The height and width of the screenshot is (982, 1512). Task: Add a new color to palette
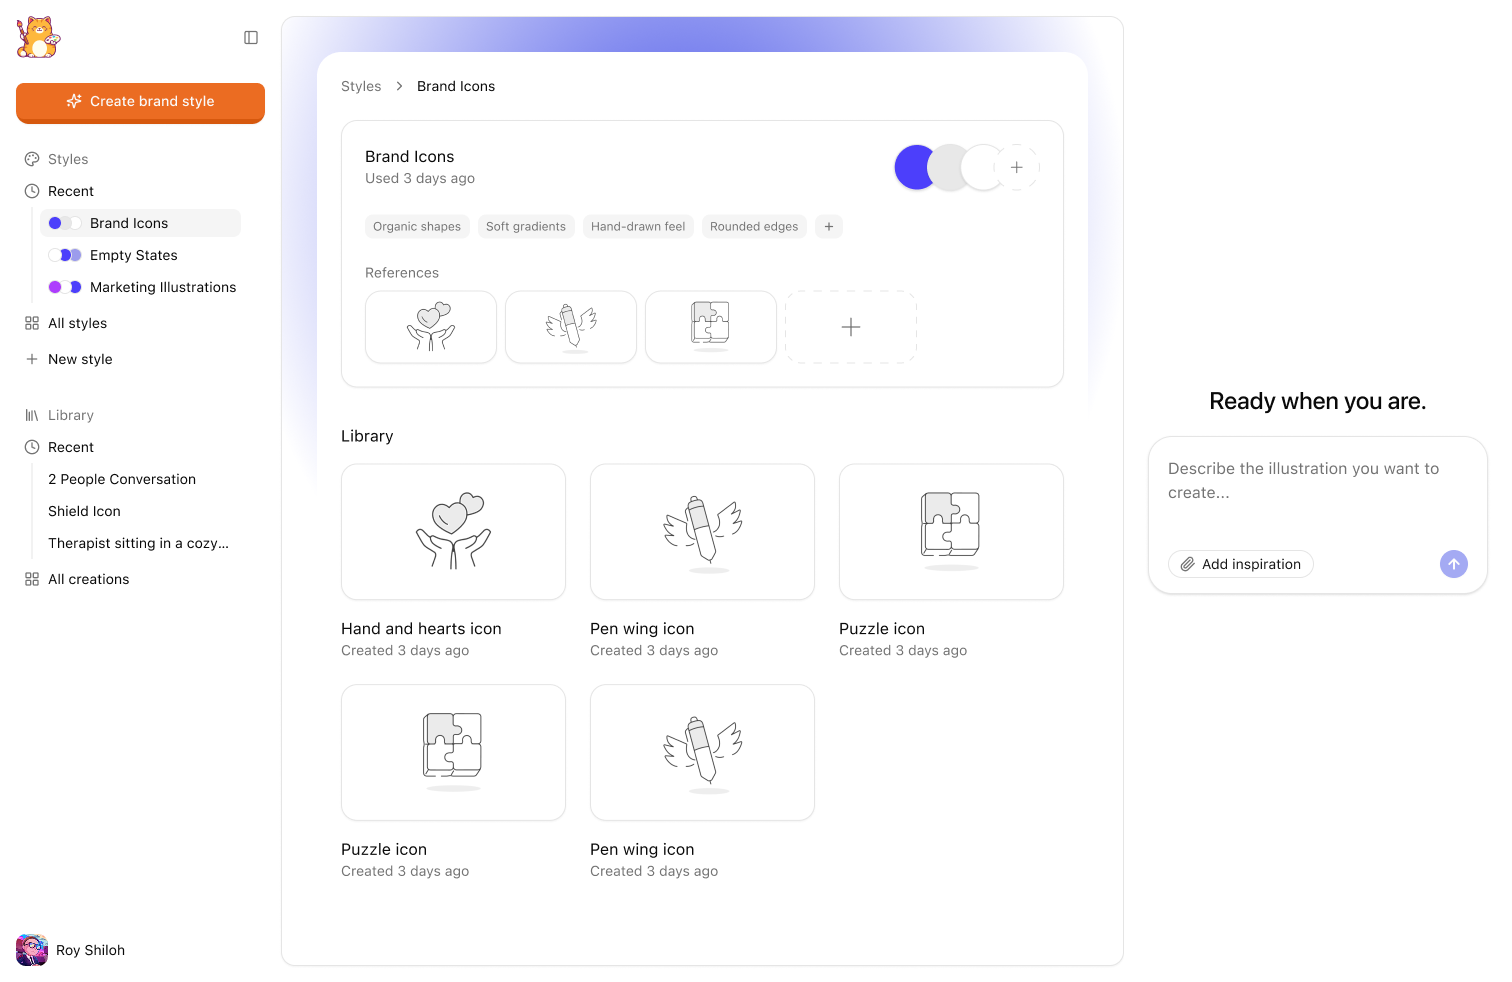point(1016,168)
